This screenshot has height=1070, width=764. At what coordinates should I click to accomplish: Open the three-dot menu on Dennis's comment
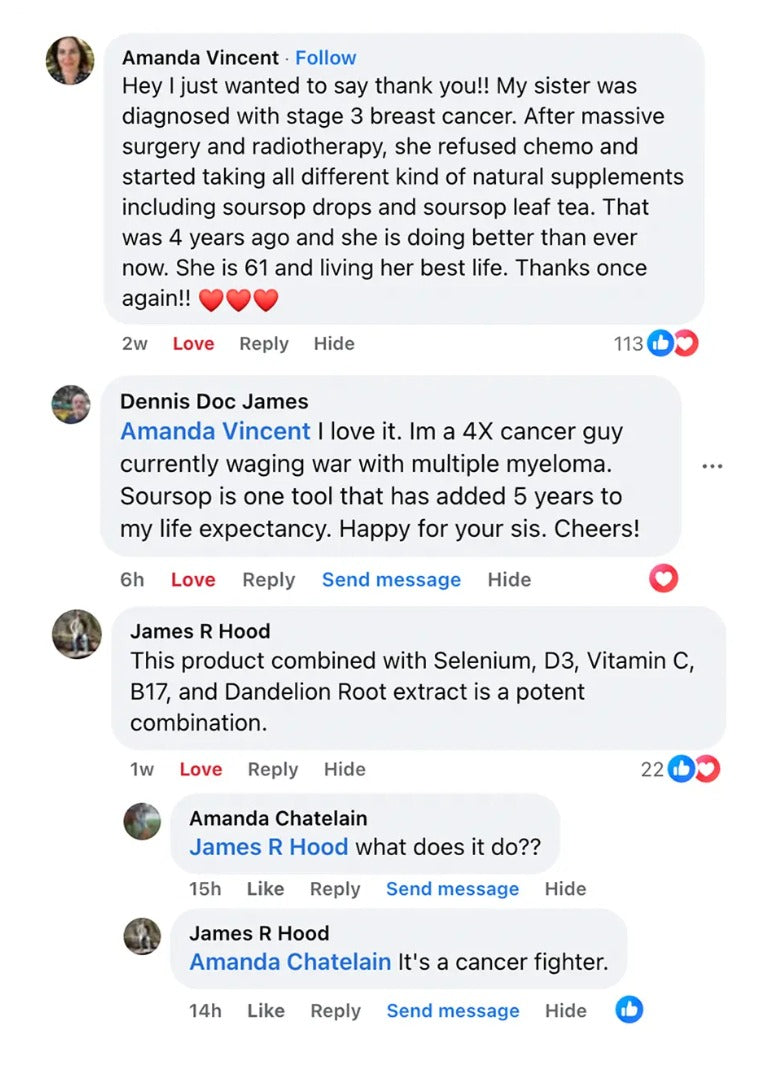coord(712,466)
